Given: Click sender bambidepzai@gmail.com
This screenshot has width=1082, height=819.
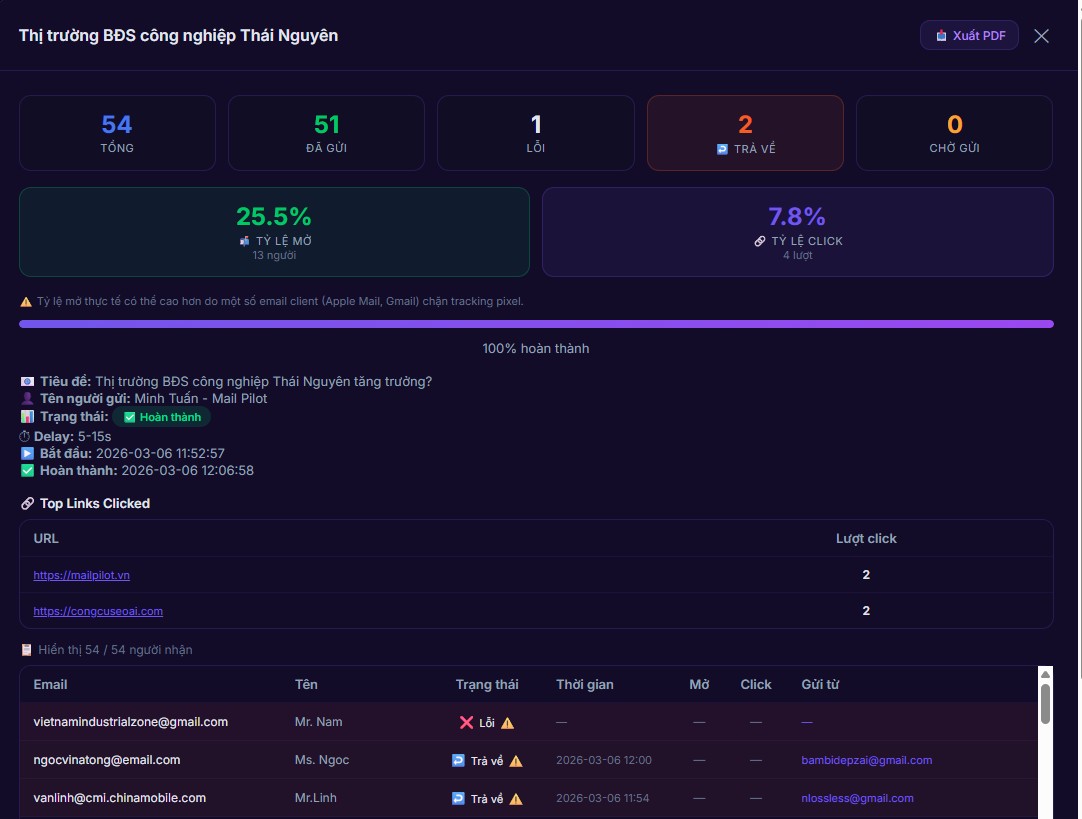Looking at the screenshot, I should click(x=866, y=761).
